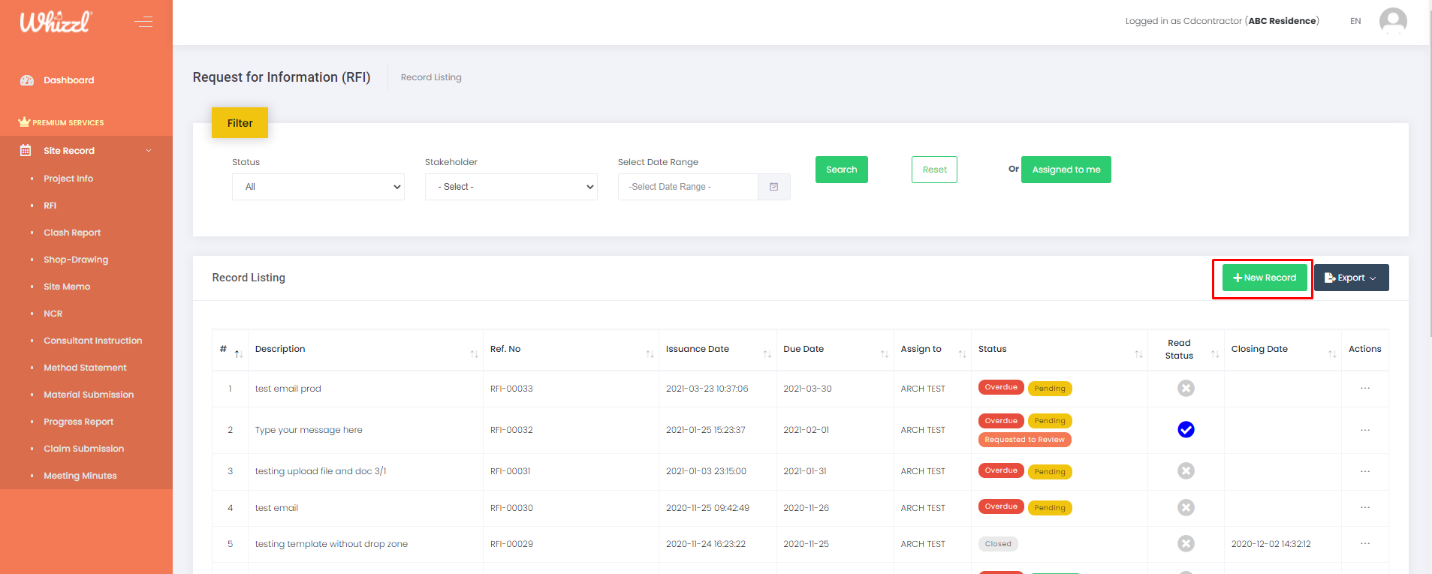
Task: Click the Select Date Range input field
Action: [687, 187]
